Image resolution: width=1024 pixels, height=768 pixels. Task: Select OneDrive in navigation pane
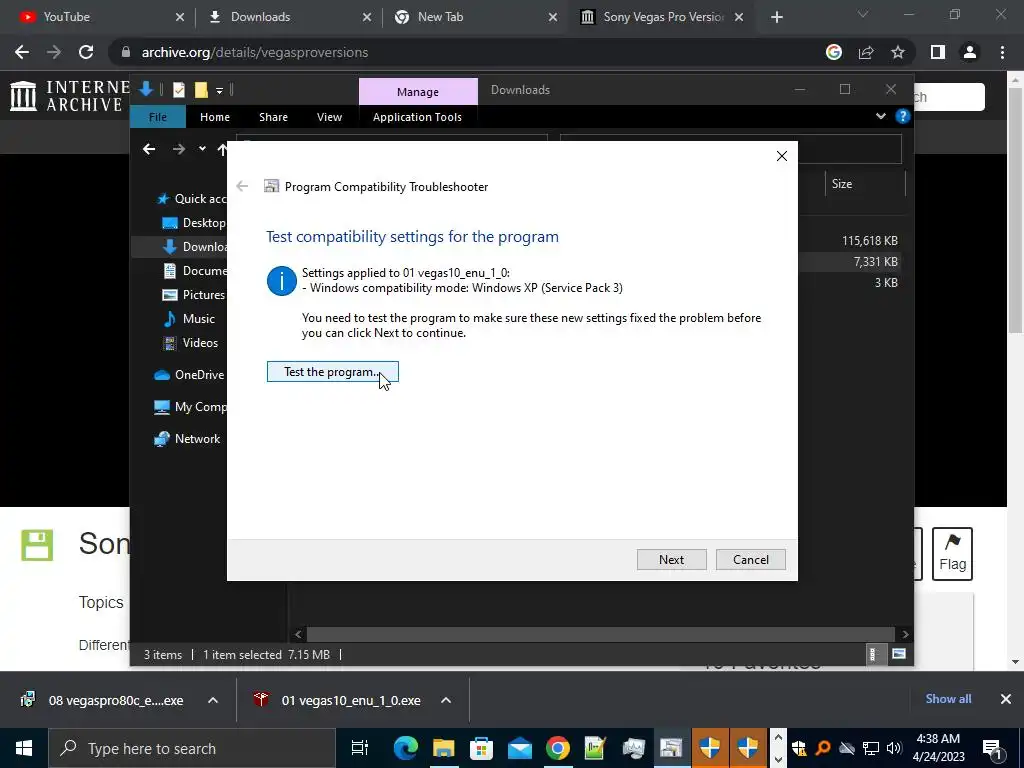[x=189, y=375]
